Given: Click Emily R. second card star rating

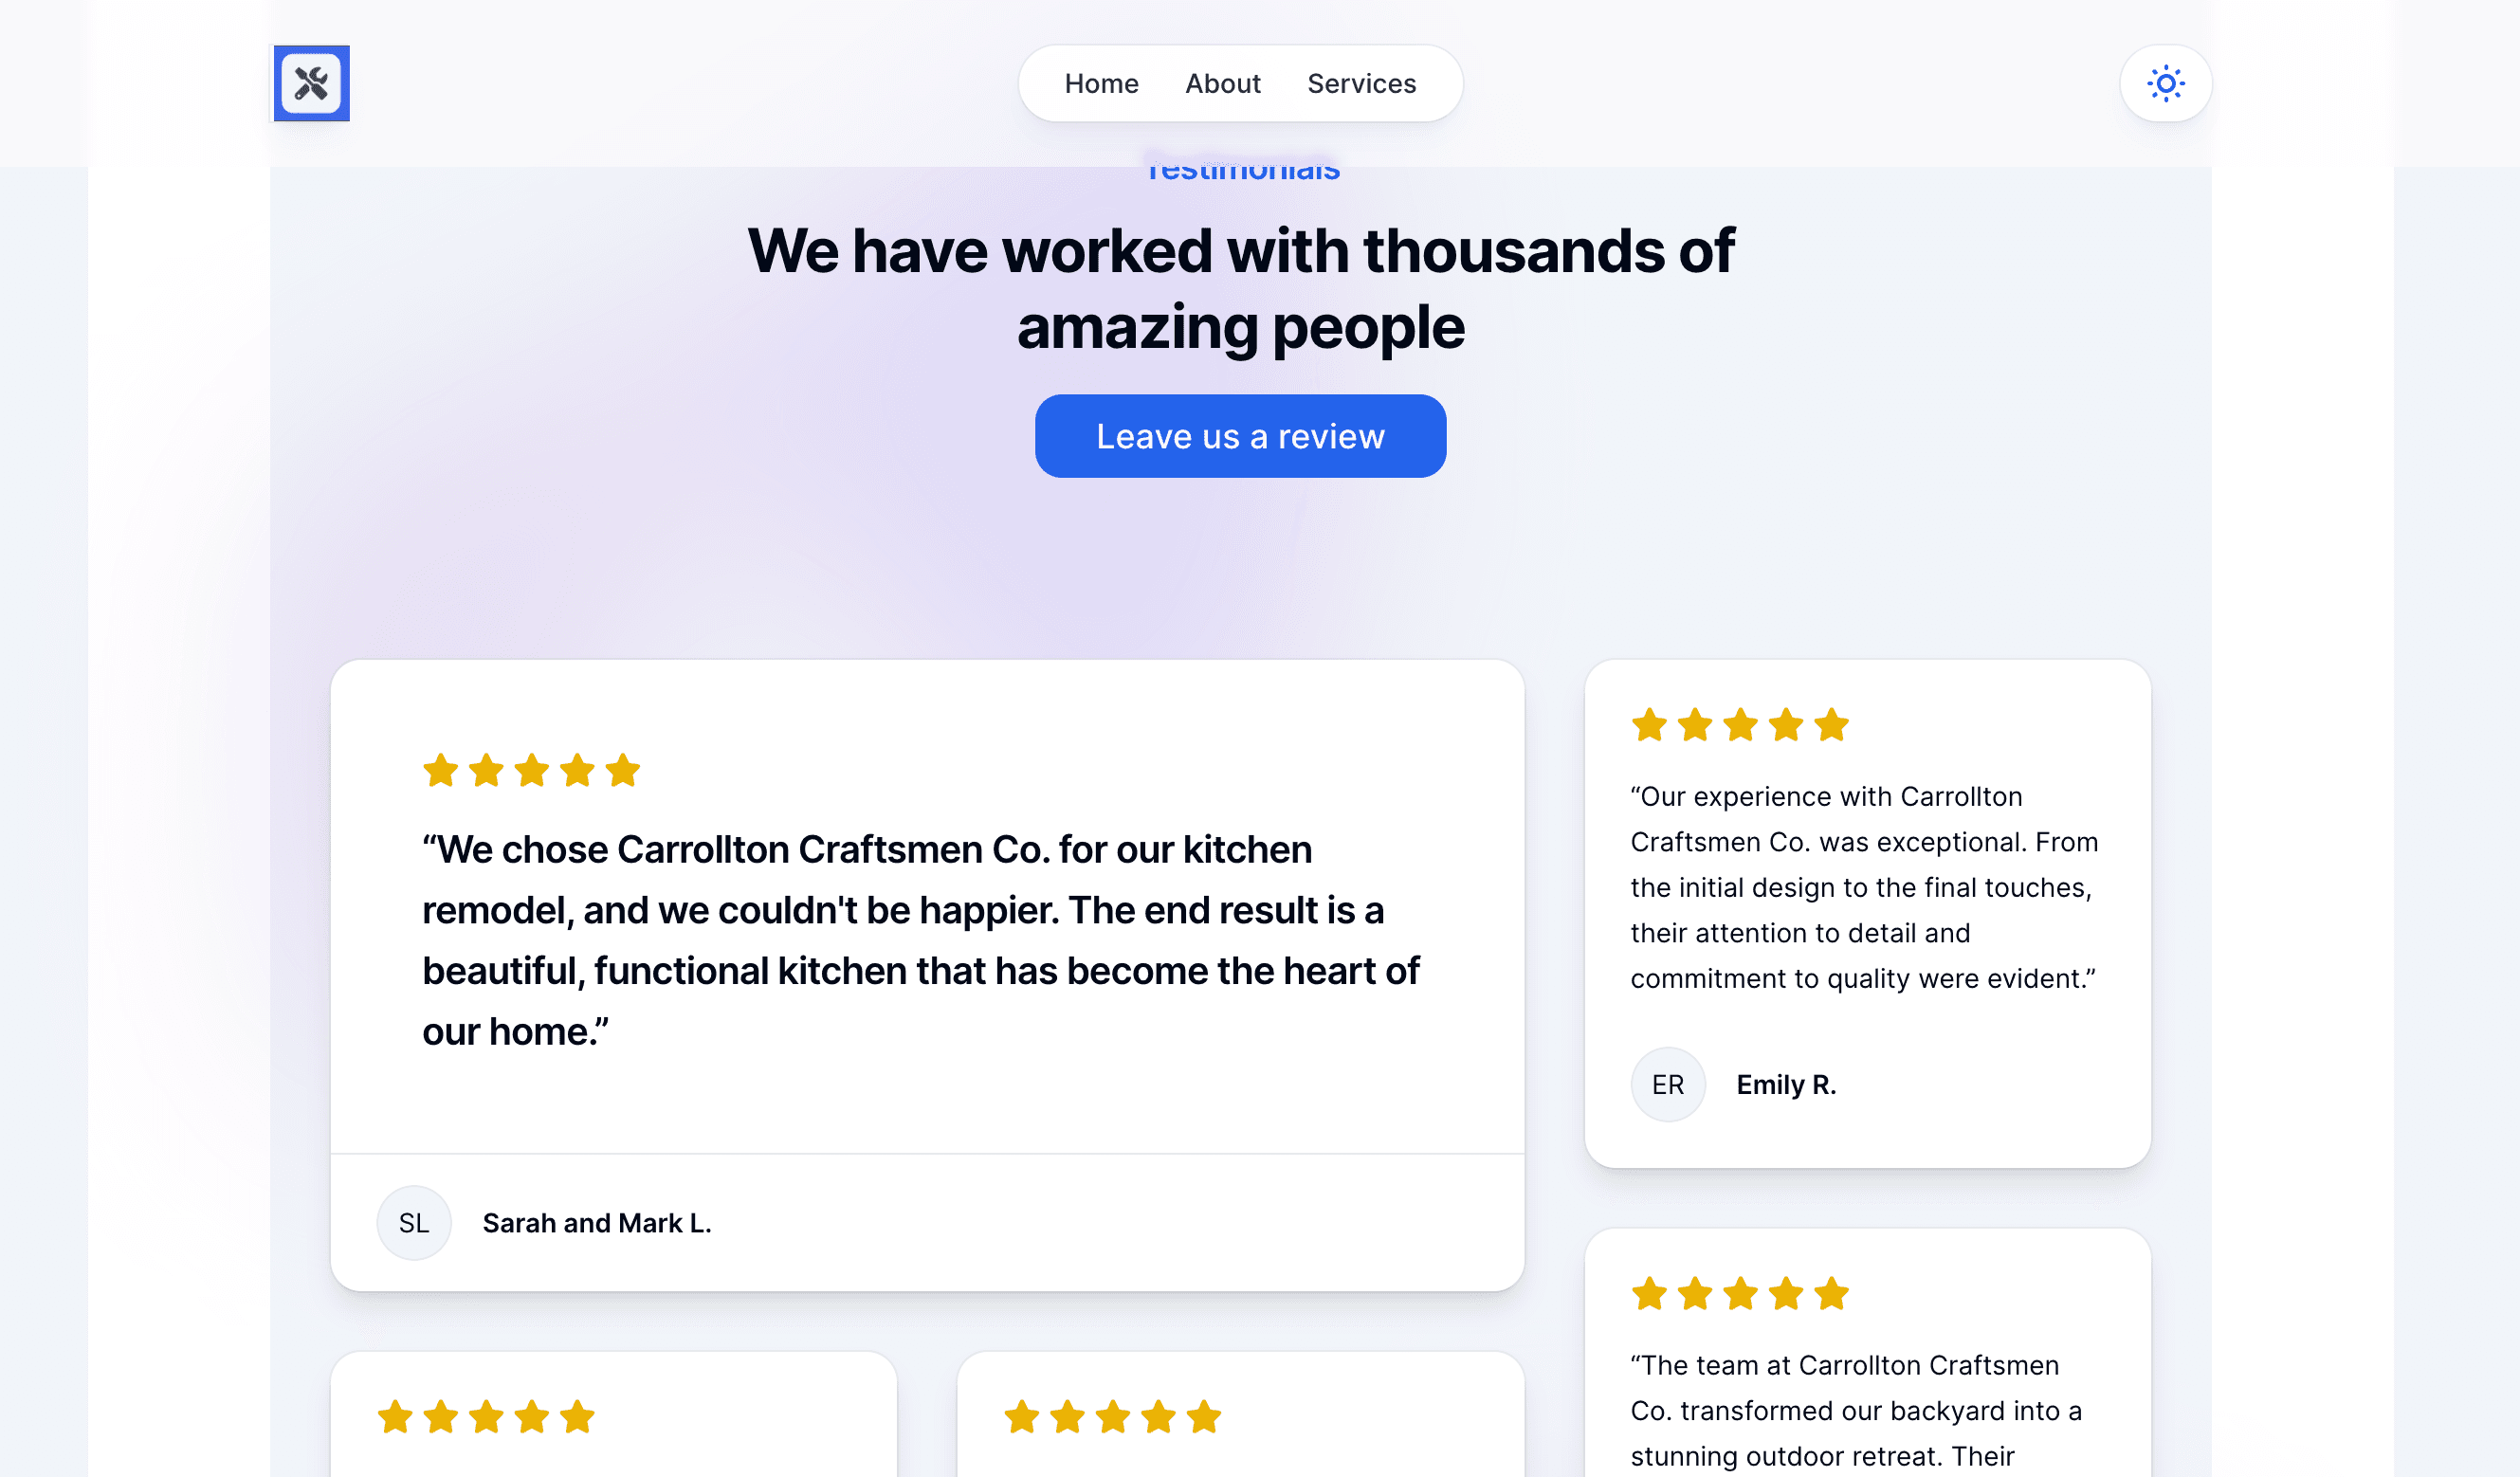Looking at the screenshot, I should tap(1741, 722).
